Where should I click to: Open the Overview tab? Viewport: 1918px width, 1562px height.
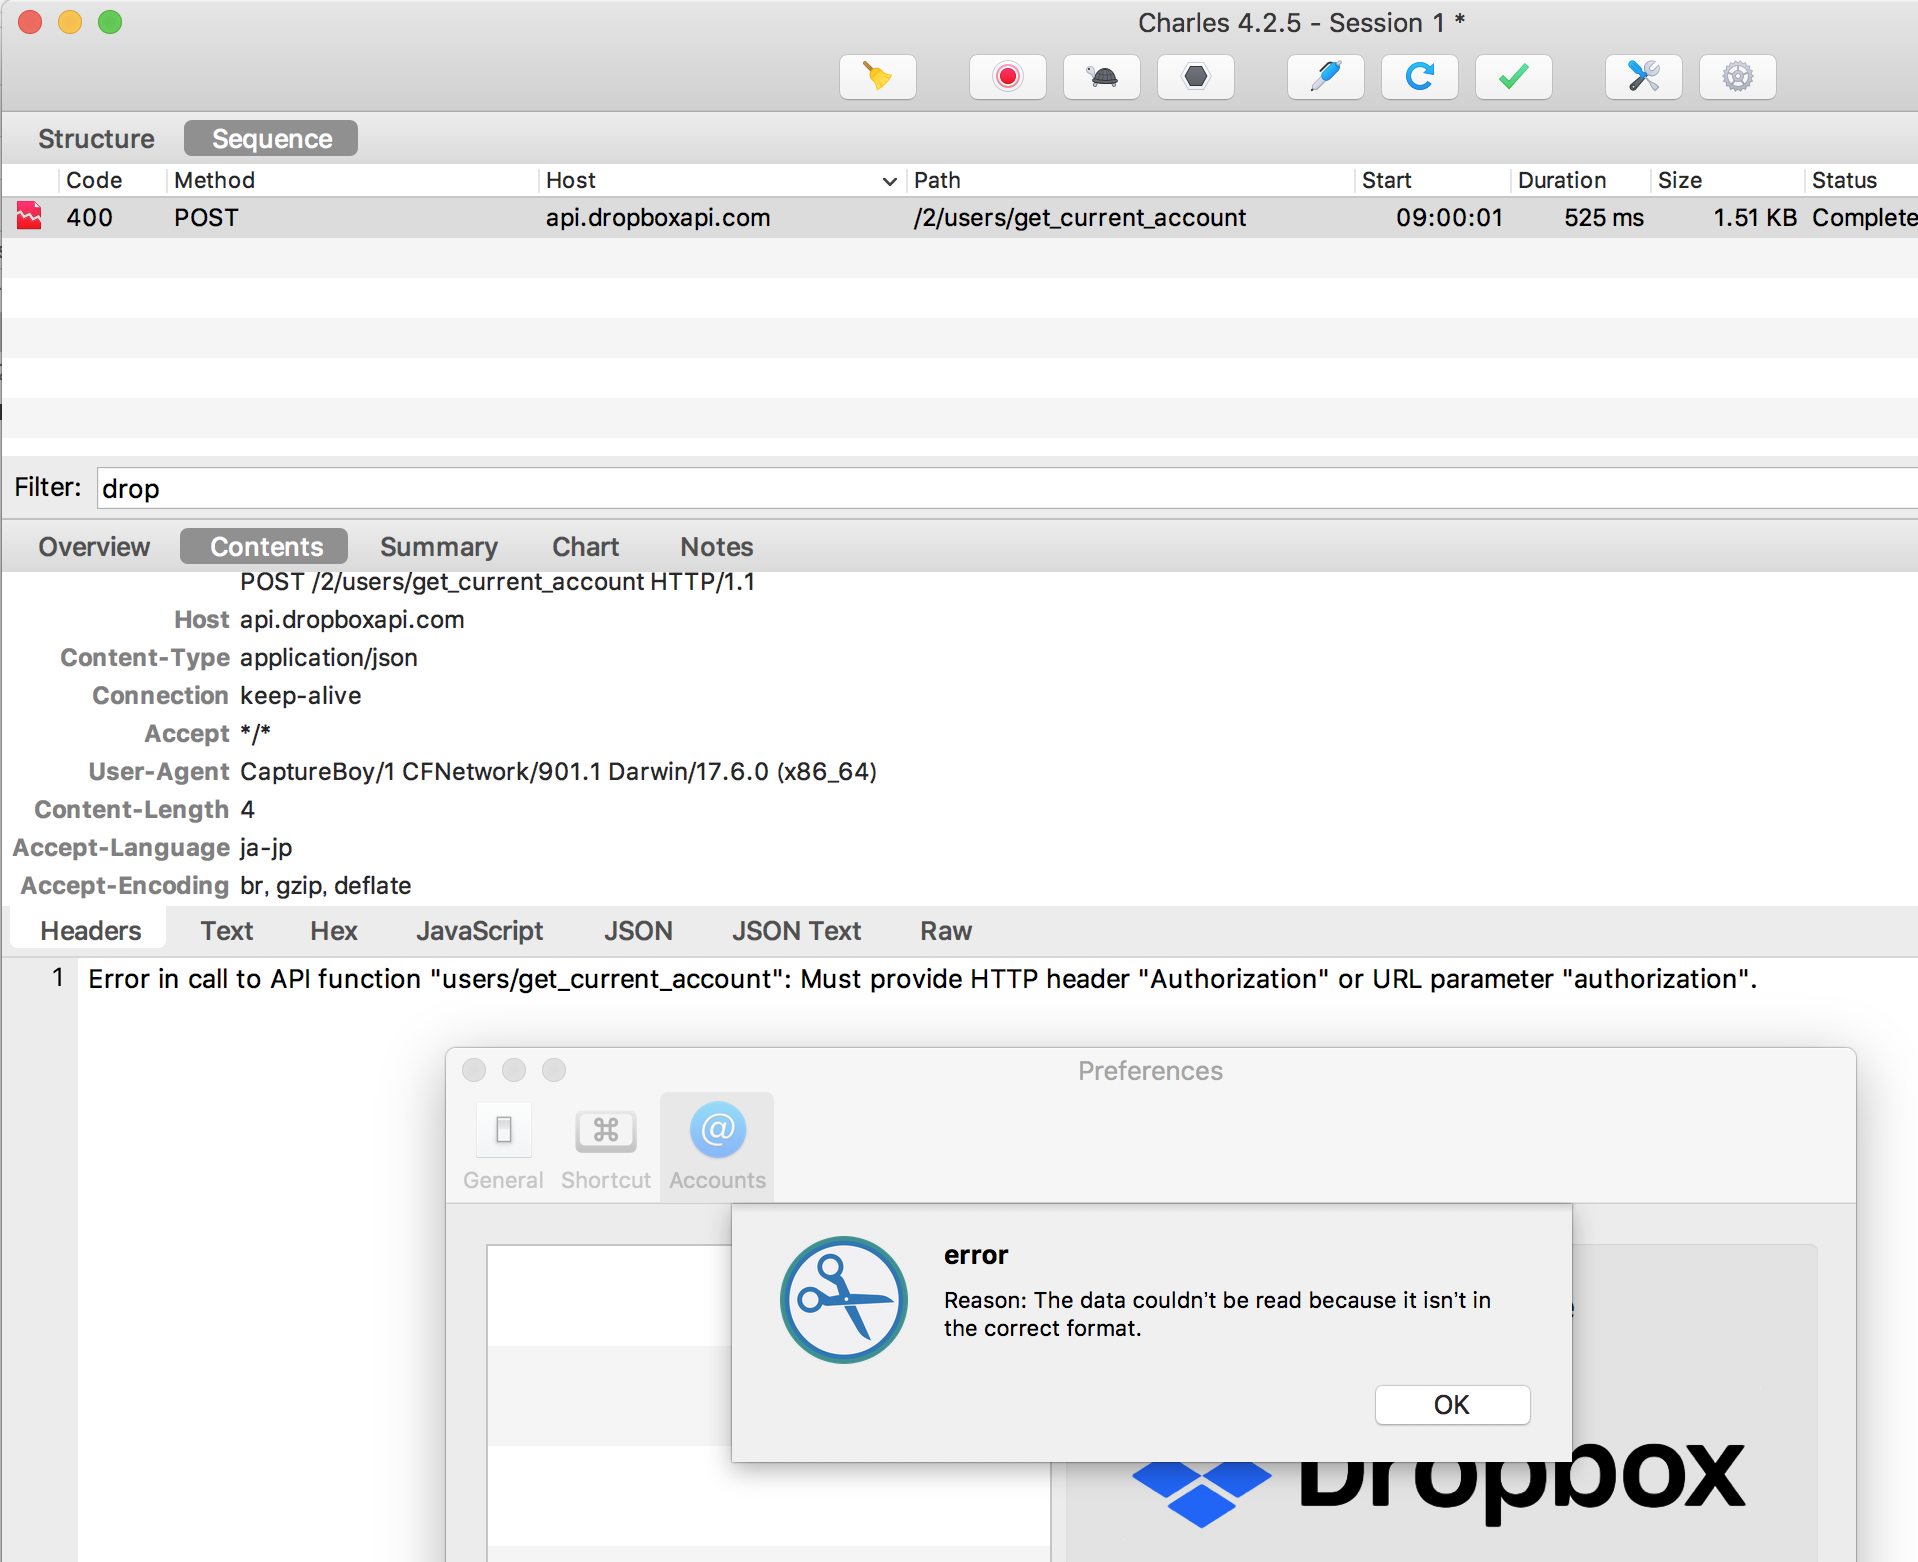click(x=94, y=546)
